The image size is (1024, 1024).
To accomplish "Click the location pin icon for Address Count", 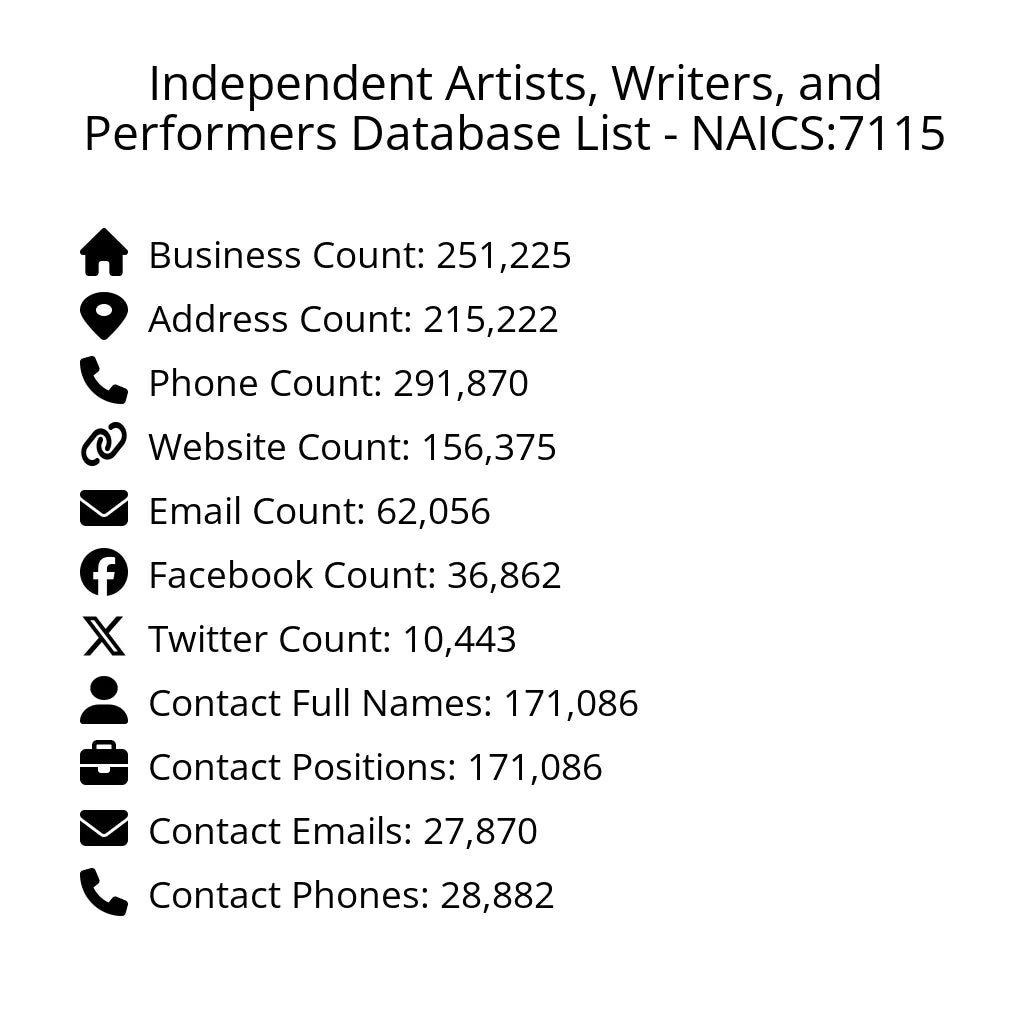I will (x=104, y=317).
